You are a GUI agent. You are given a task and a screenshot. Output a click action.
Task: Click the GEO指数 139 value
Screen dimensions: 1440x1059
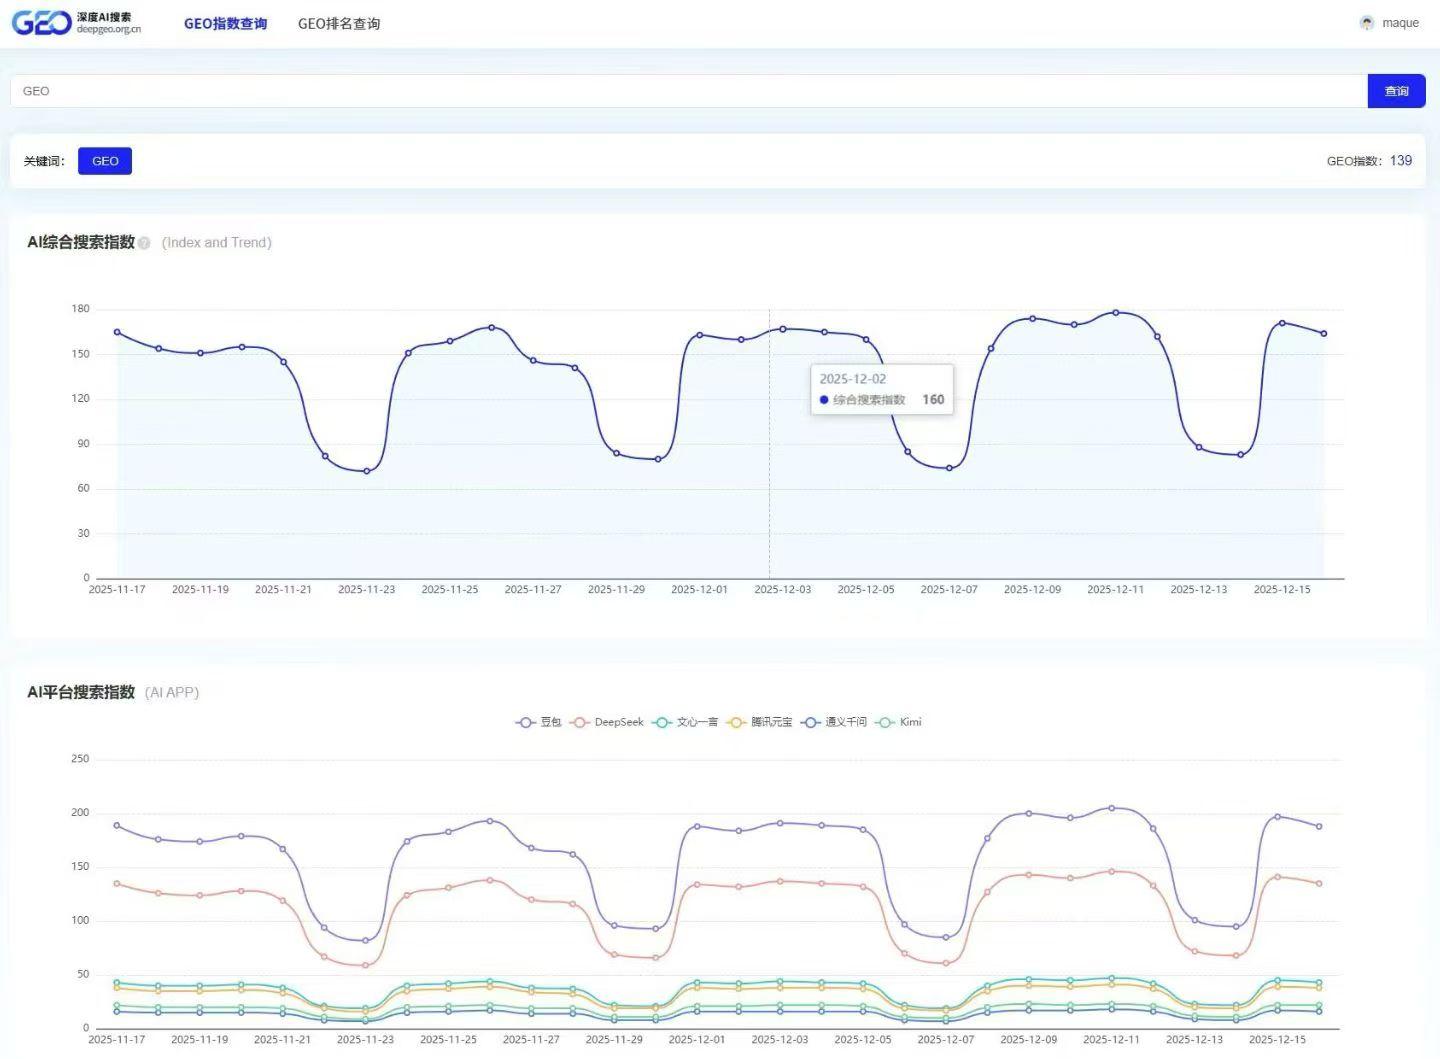(1401, 161)
